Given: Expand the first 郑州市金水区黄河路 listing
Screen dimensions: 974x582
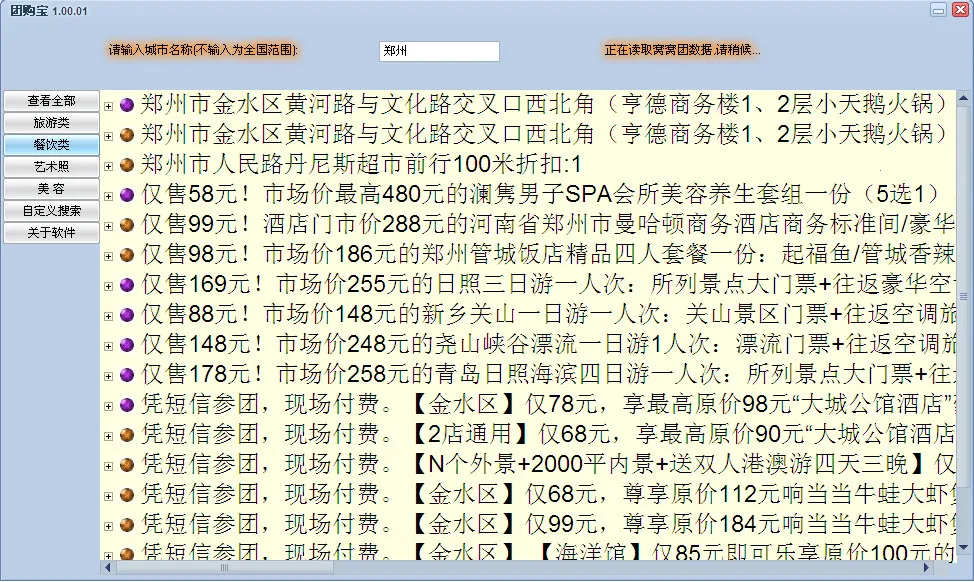Looking at the screenshot, I should (x=110, y=104).
